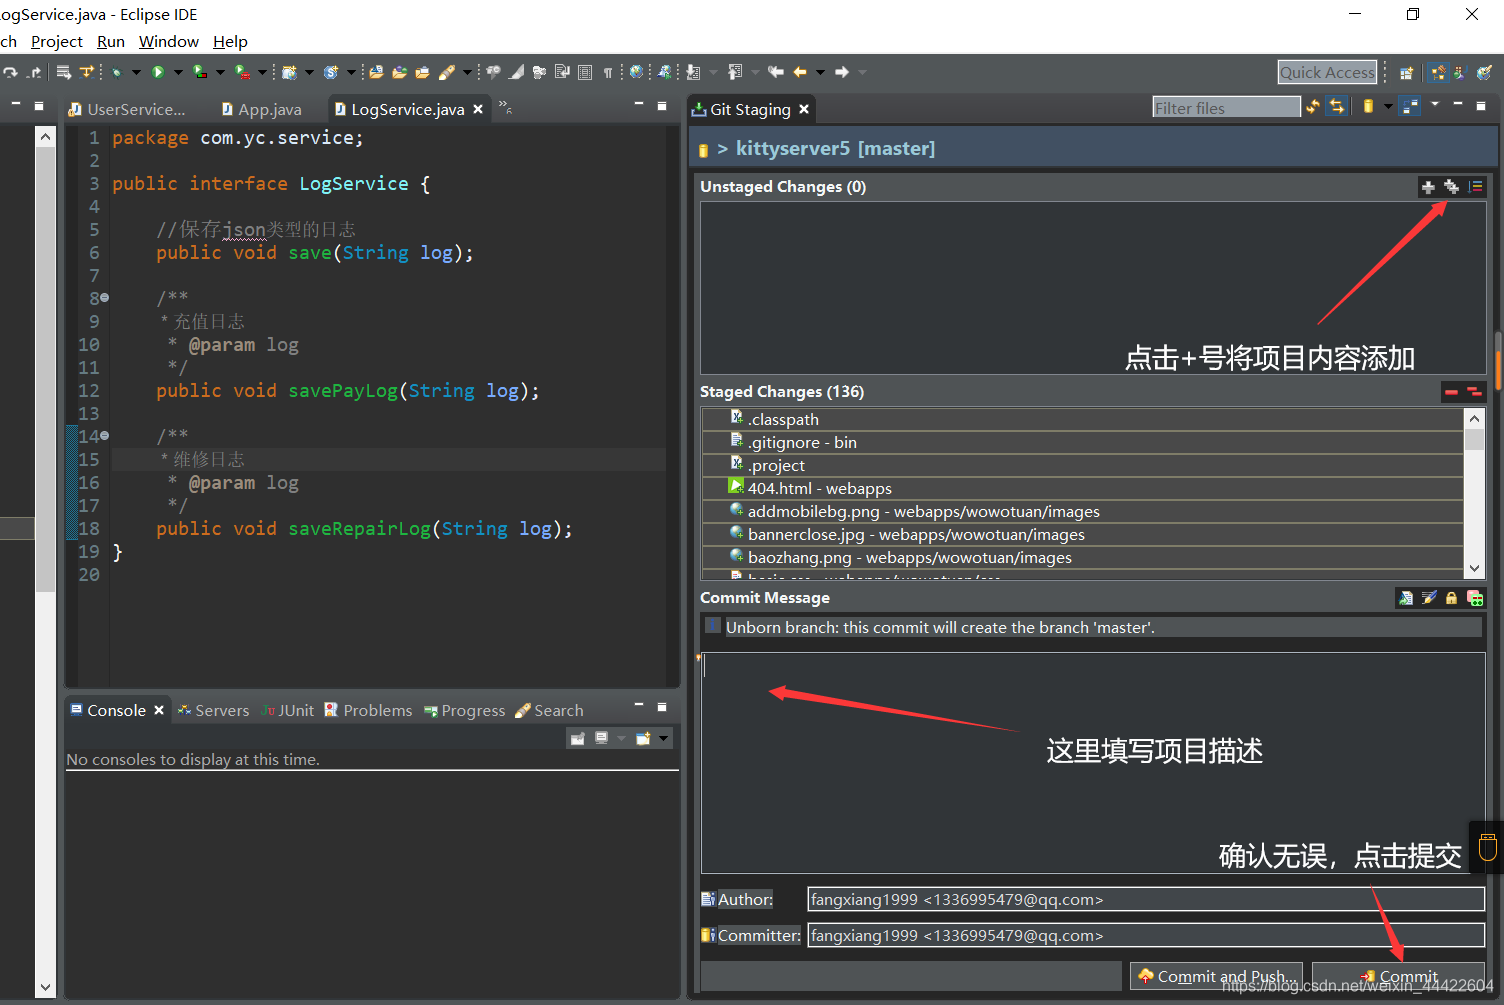The height and width of the screenshot is (1005, 1504).
Task: Switch to the App.java editor tab
Action: point(262,109)
